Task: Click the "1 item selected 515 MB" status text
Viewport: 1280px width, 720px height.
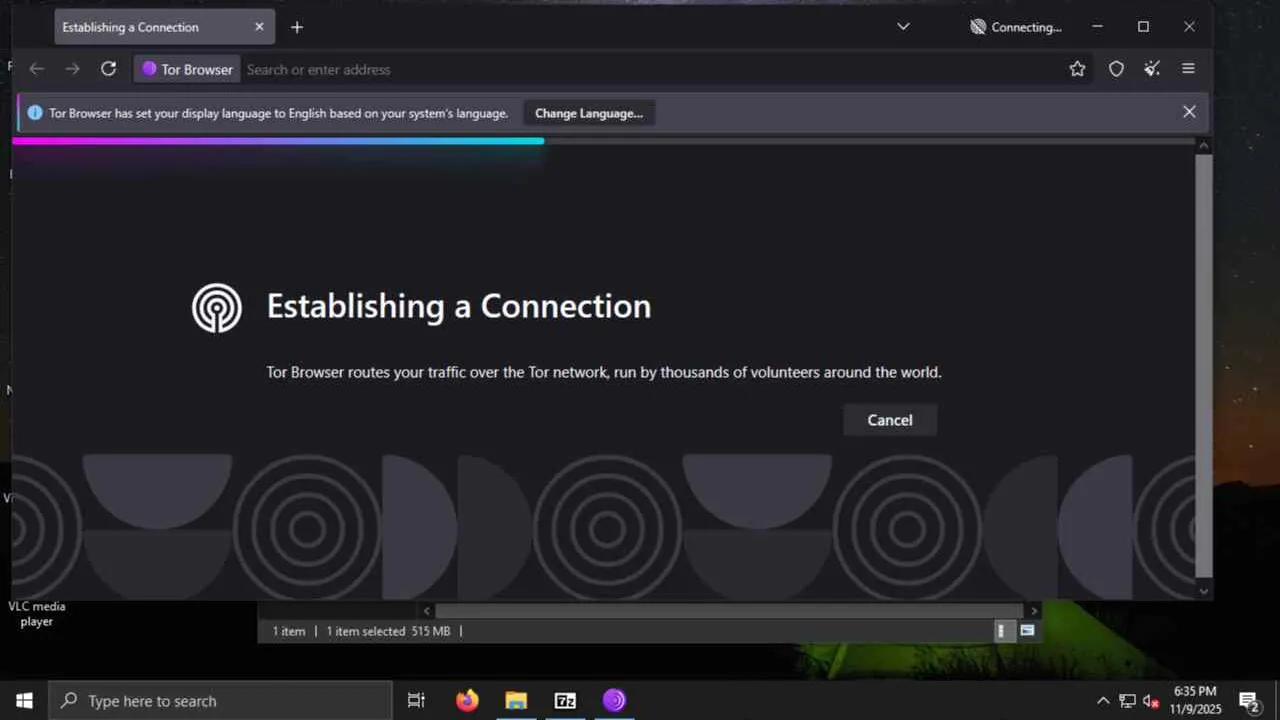Action: 388,631
